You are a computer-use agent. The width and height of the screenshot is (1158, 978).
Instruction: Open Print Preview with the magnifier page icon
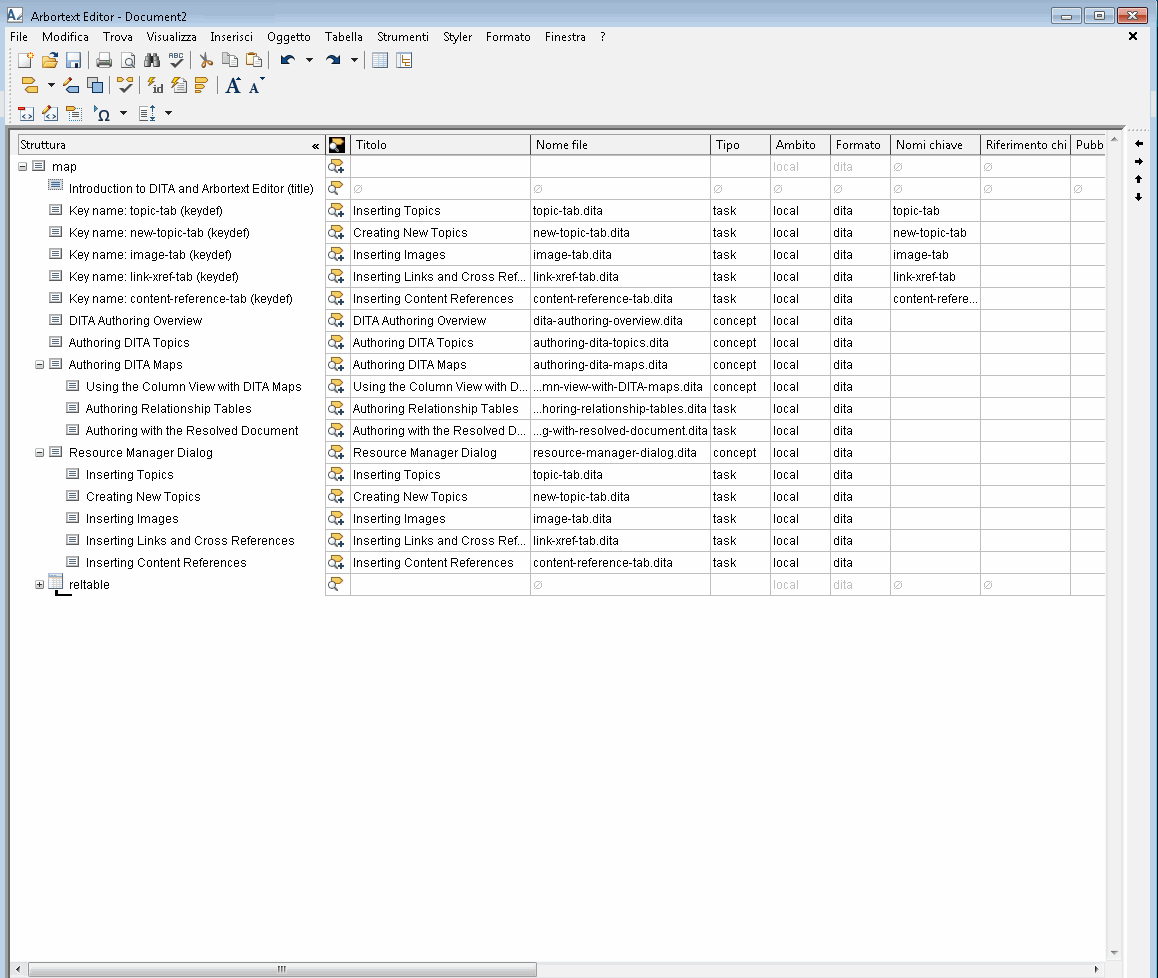point(128,61)
